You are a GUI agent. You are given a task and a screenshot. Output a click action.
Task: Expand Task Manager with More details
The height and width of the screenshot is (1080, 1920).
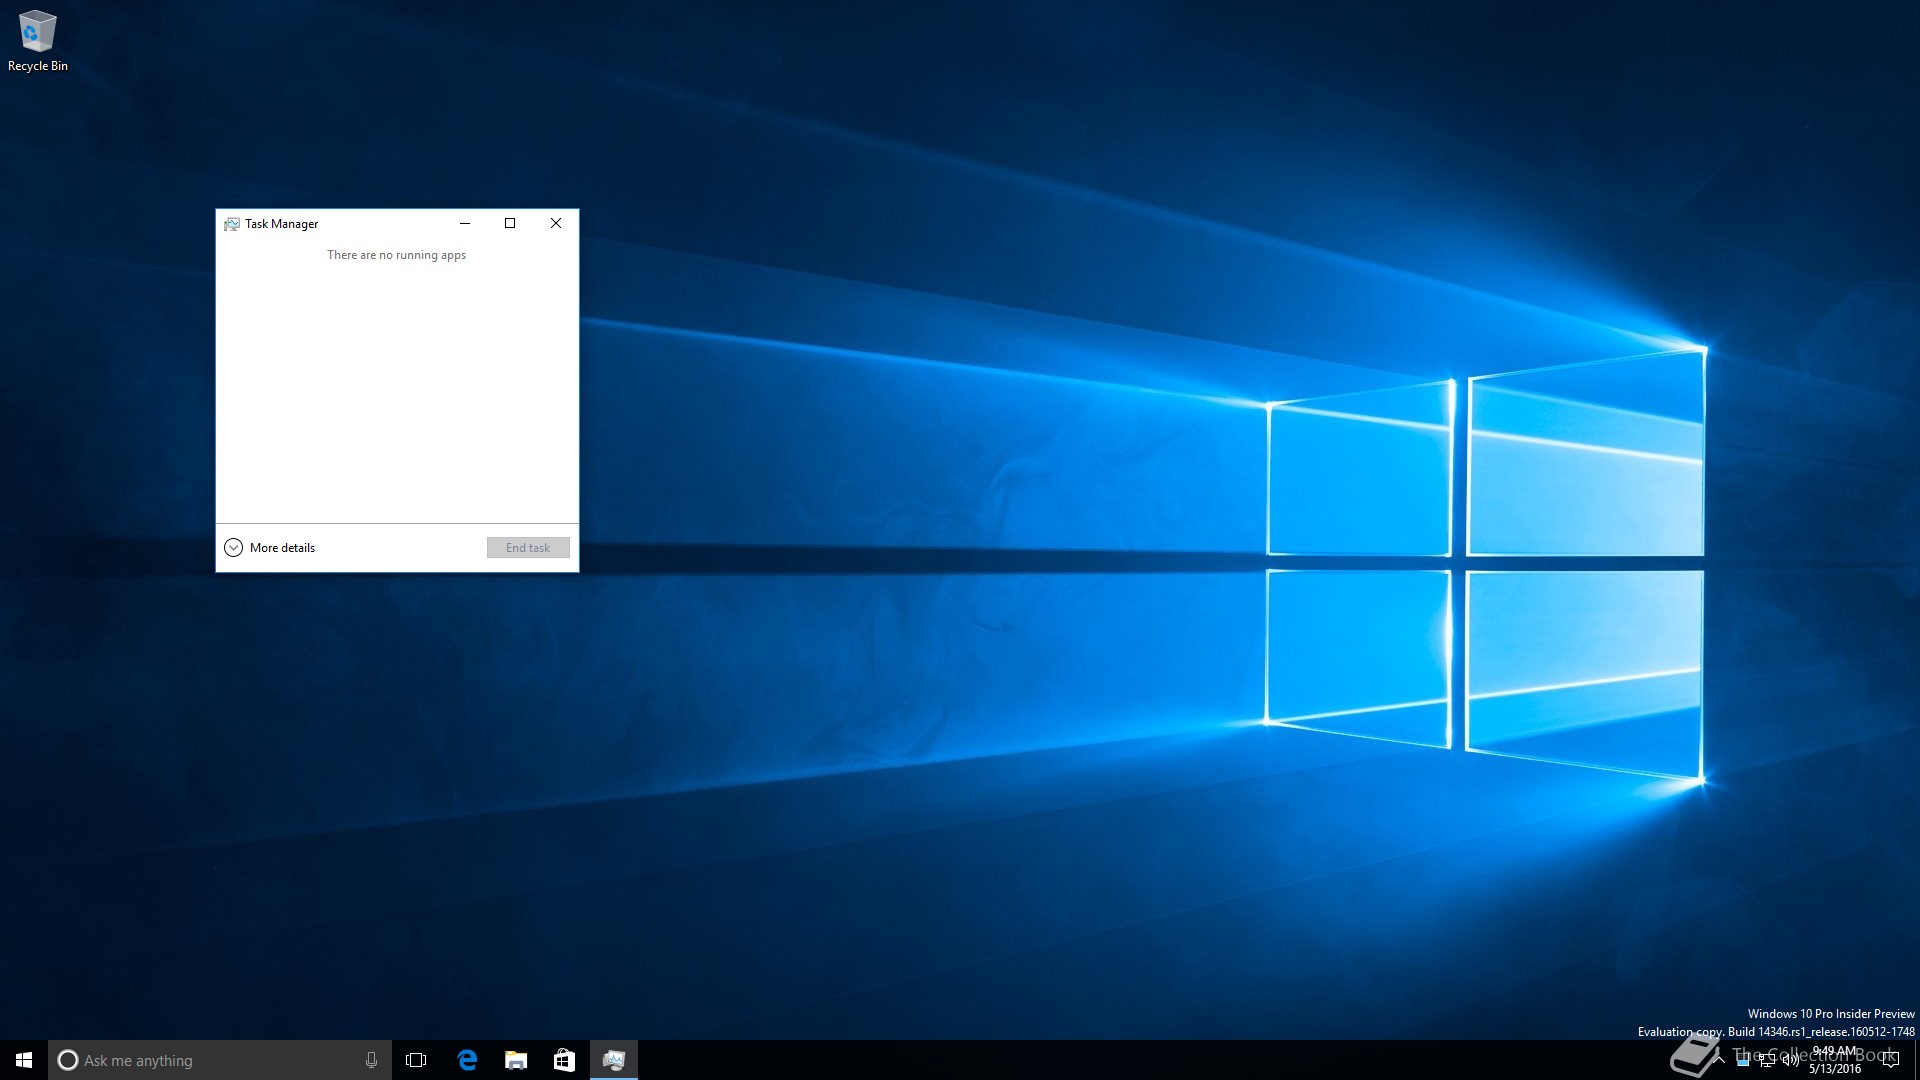click(x=270, y=547)
